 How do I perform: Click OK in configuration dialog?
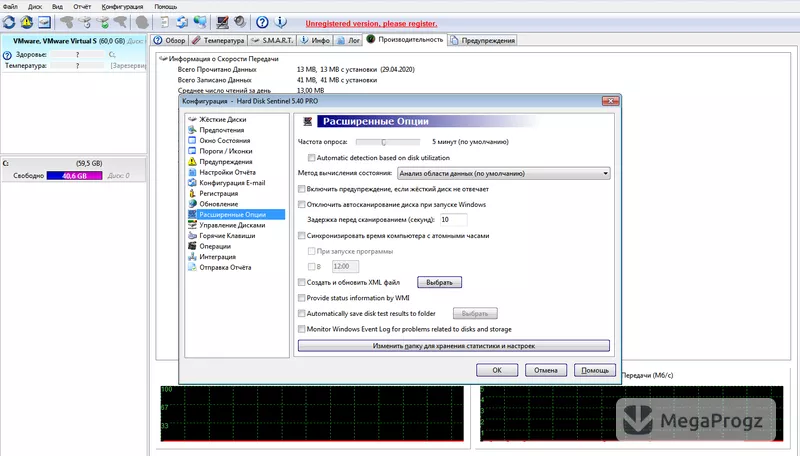point(497,370)
